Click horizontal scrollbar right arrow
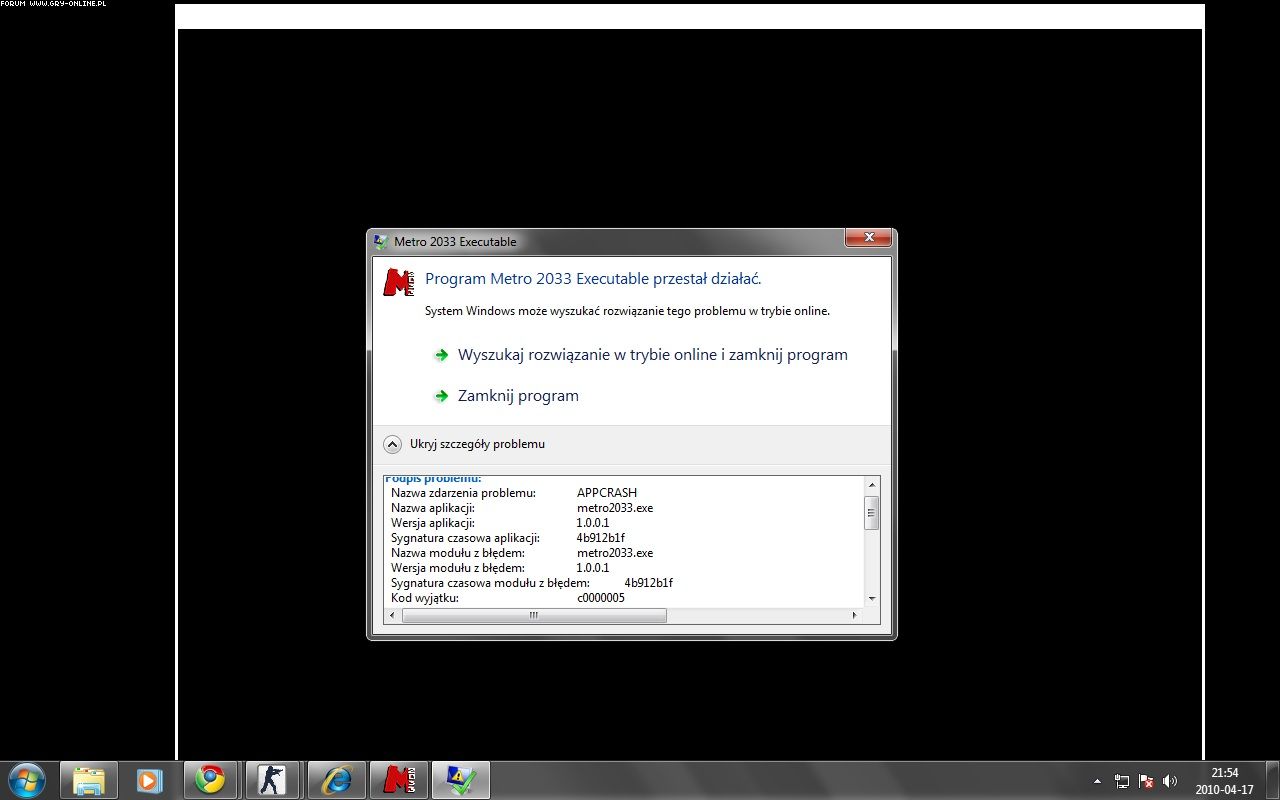 [854, 616]
